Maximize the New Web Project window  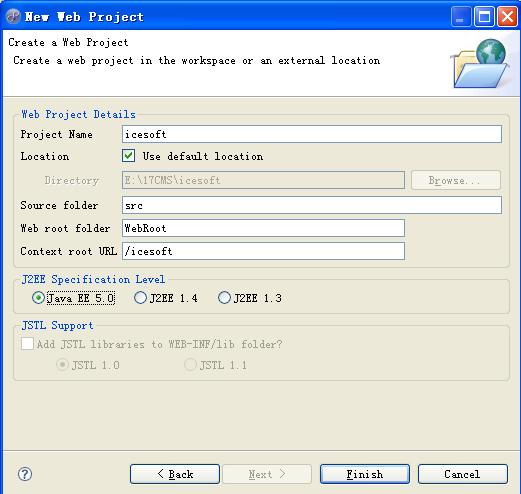pos(484,16)
